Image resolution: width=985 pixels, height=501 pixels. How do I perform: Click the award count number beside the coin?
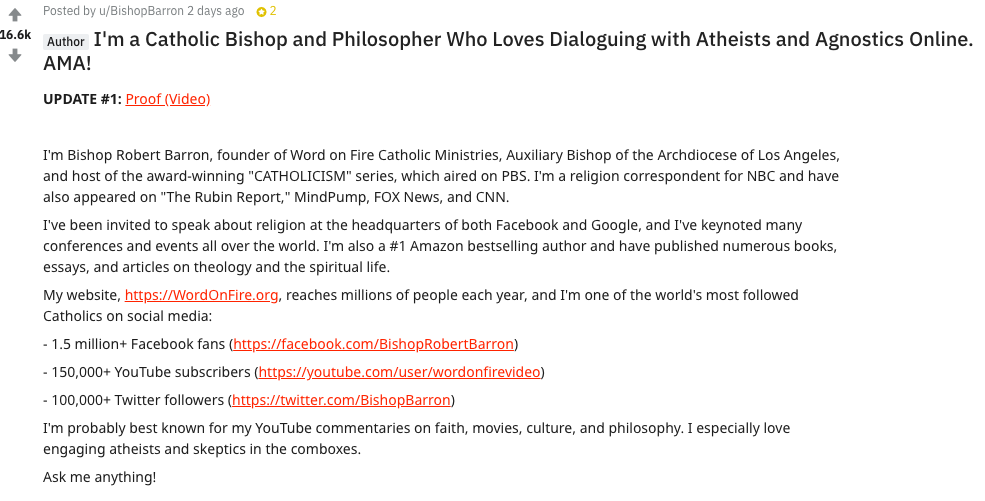click(273, 11)
